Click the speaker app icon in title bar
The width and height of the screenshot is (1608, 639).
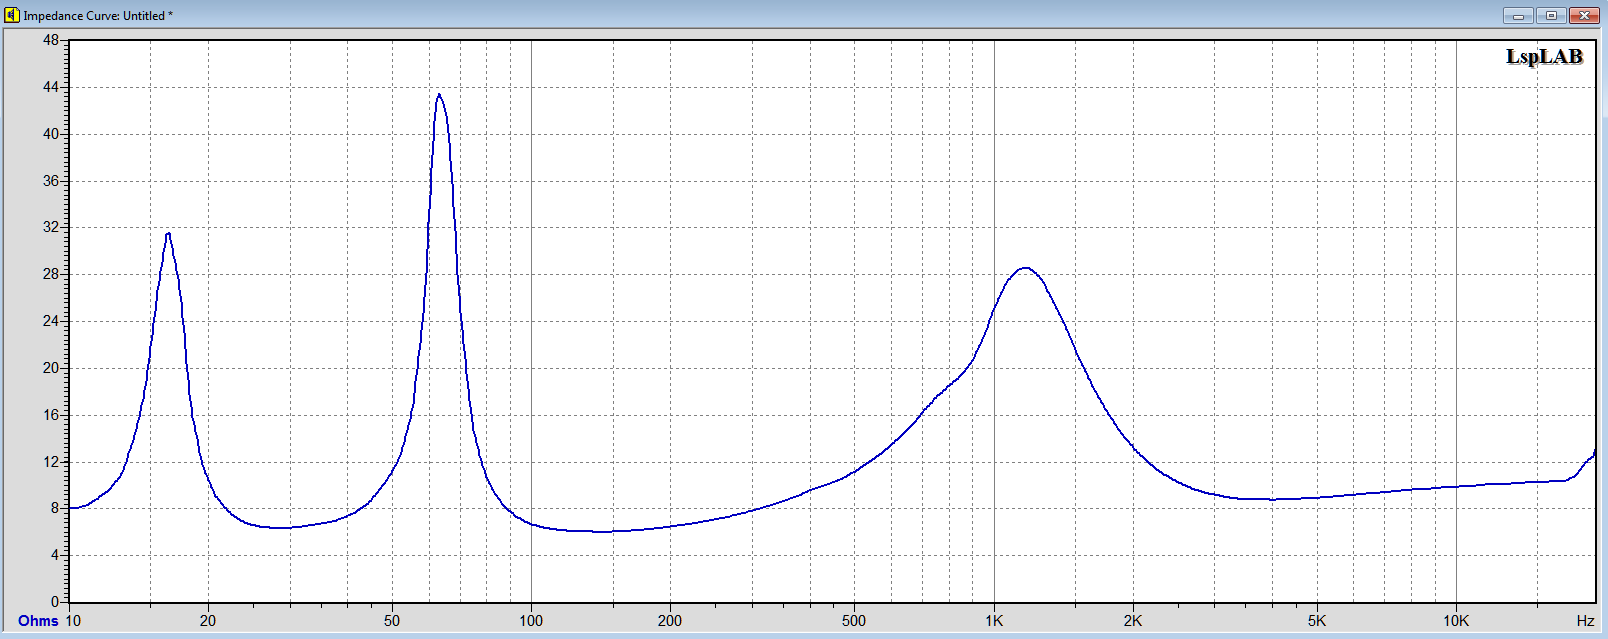pos(12,15)
